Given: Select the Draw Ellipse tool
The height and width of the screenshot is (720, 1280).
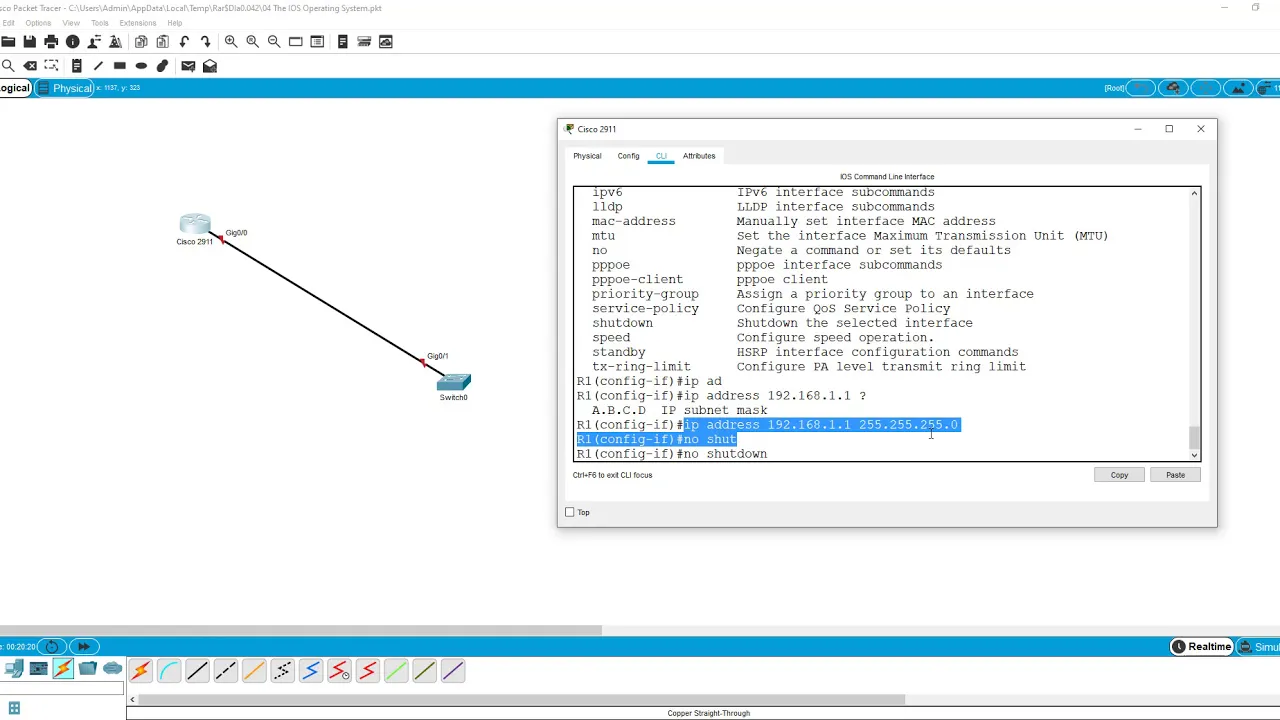Looking at the screenshot, I should pyautogui.click(x=141, y=66).
